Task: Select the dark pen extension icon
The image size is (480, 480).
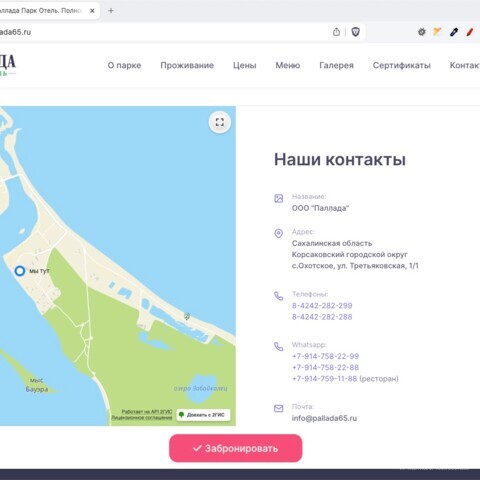Action: [454, 32]
